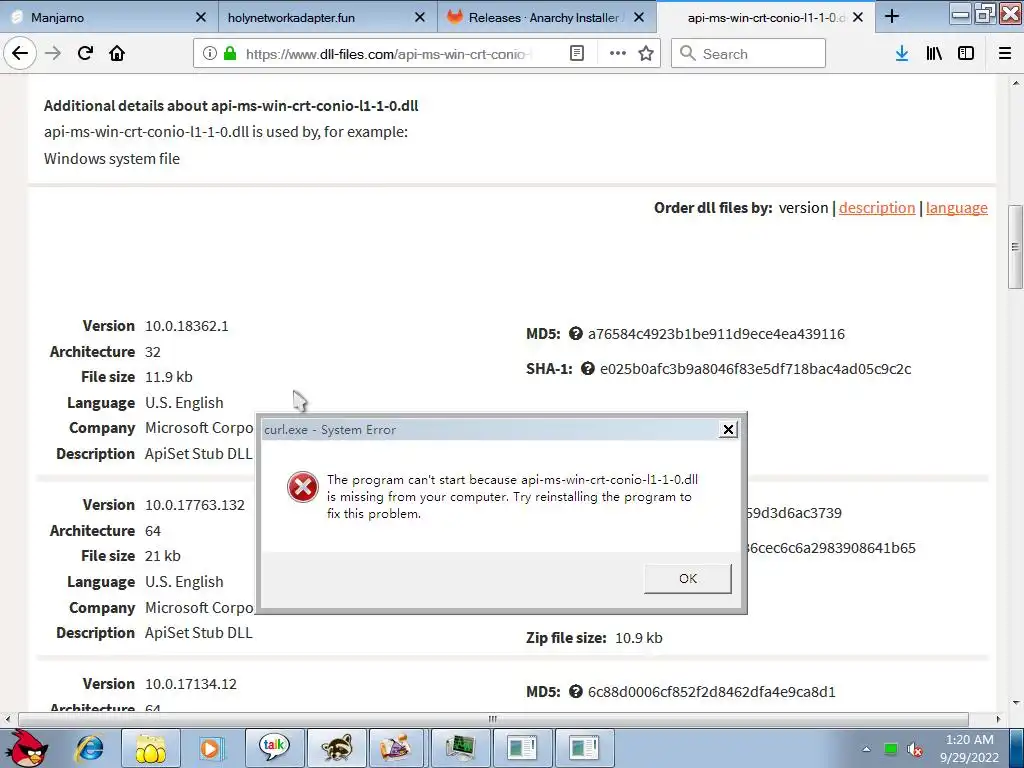This screenshot has height=768, width=1024.
Task: Open the media player taskbar icon
Action: [211, 748]
